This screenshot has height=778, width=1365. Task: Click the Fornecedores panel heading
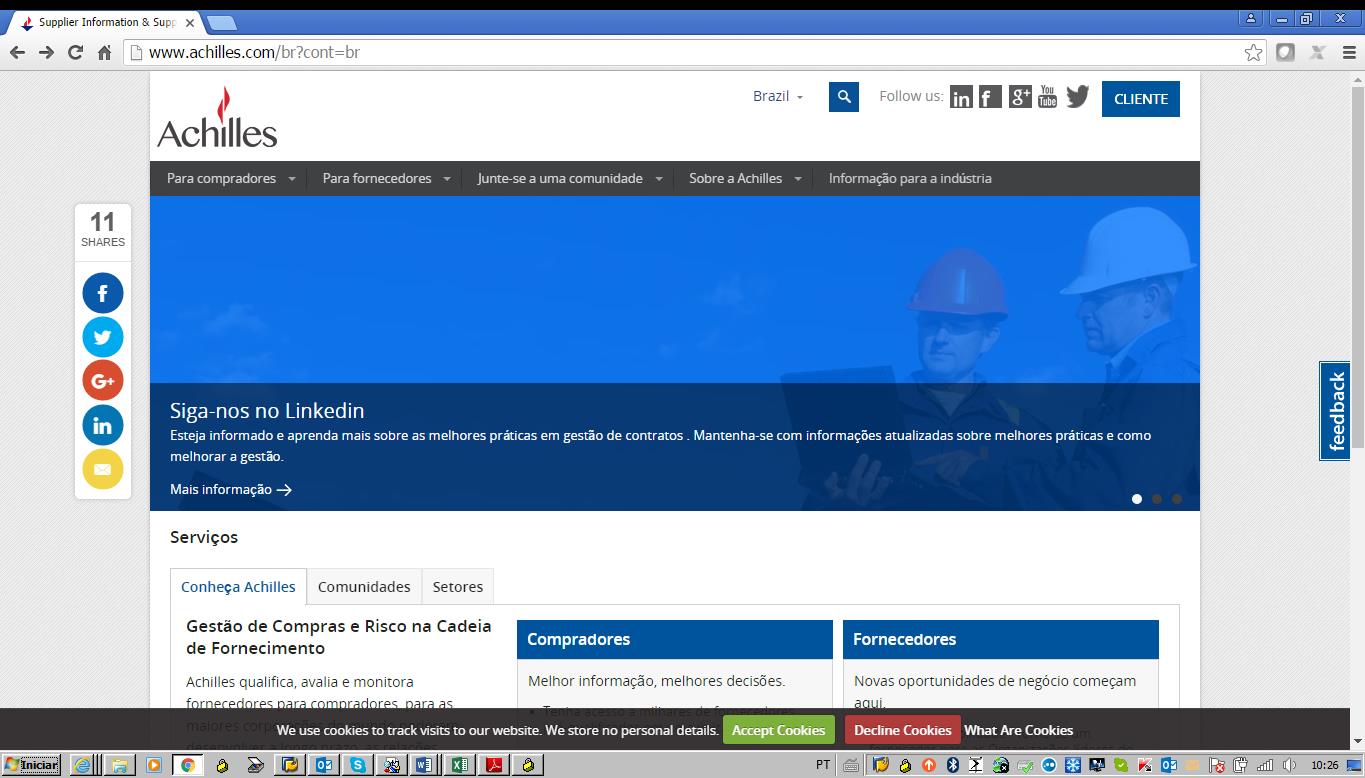(x=1001, y=639)
